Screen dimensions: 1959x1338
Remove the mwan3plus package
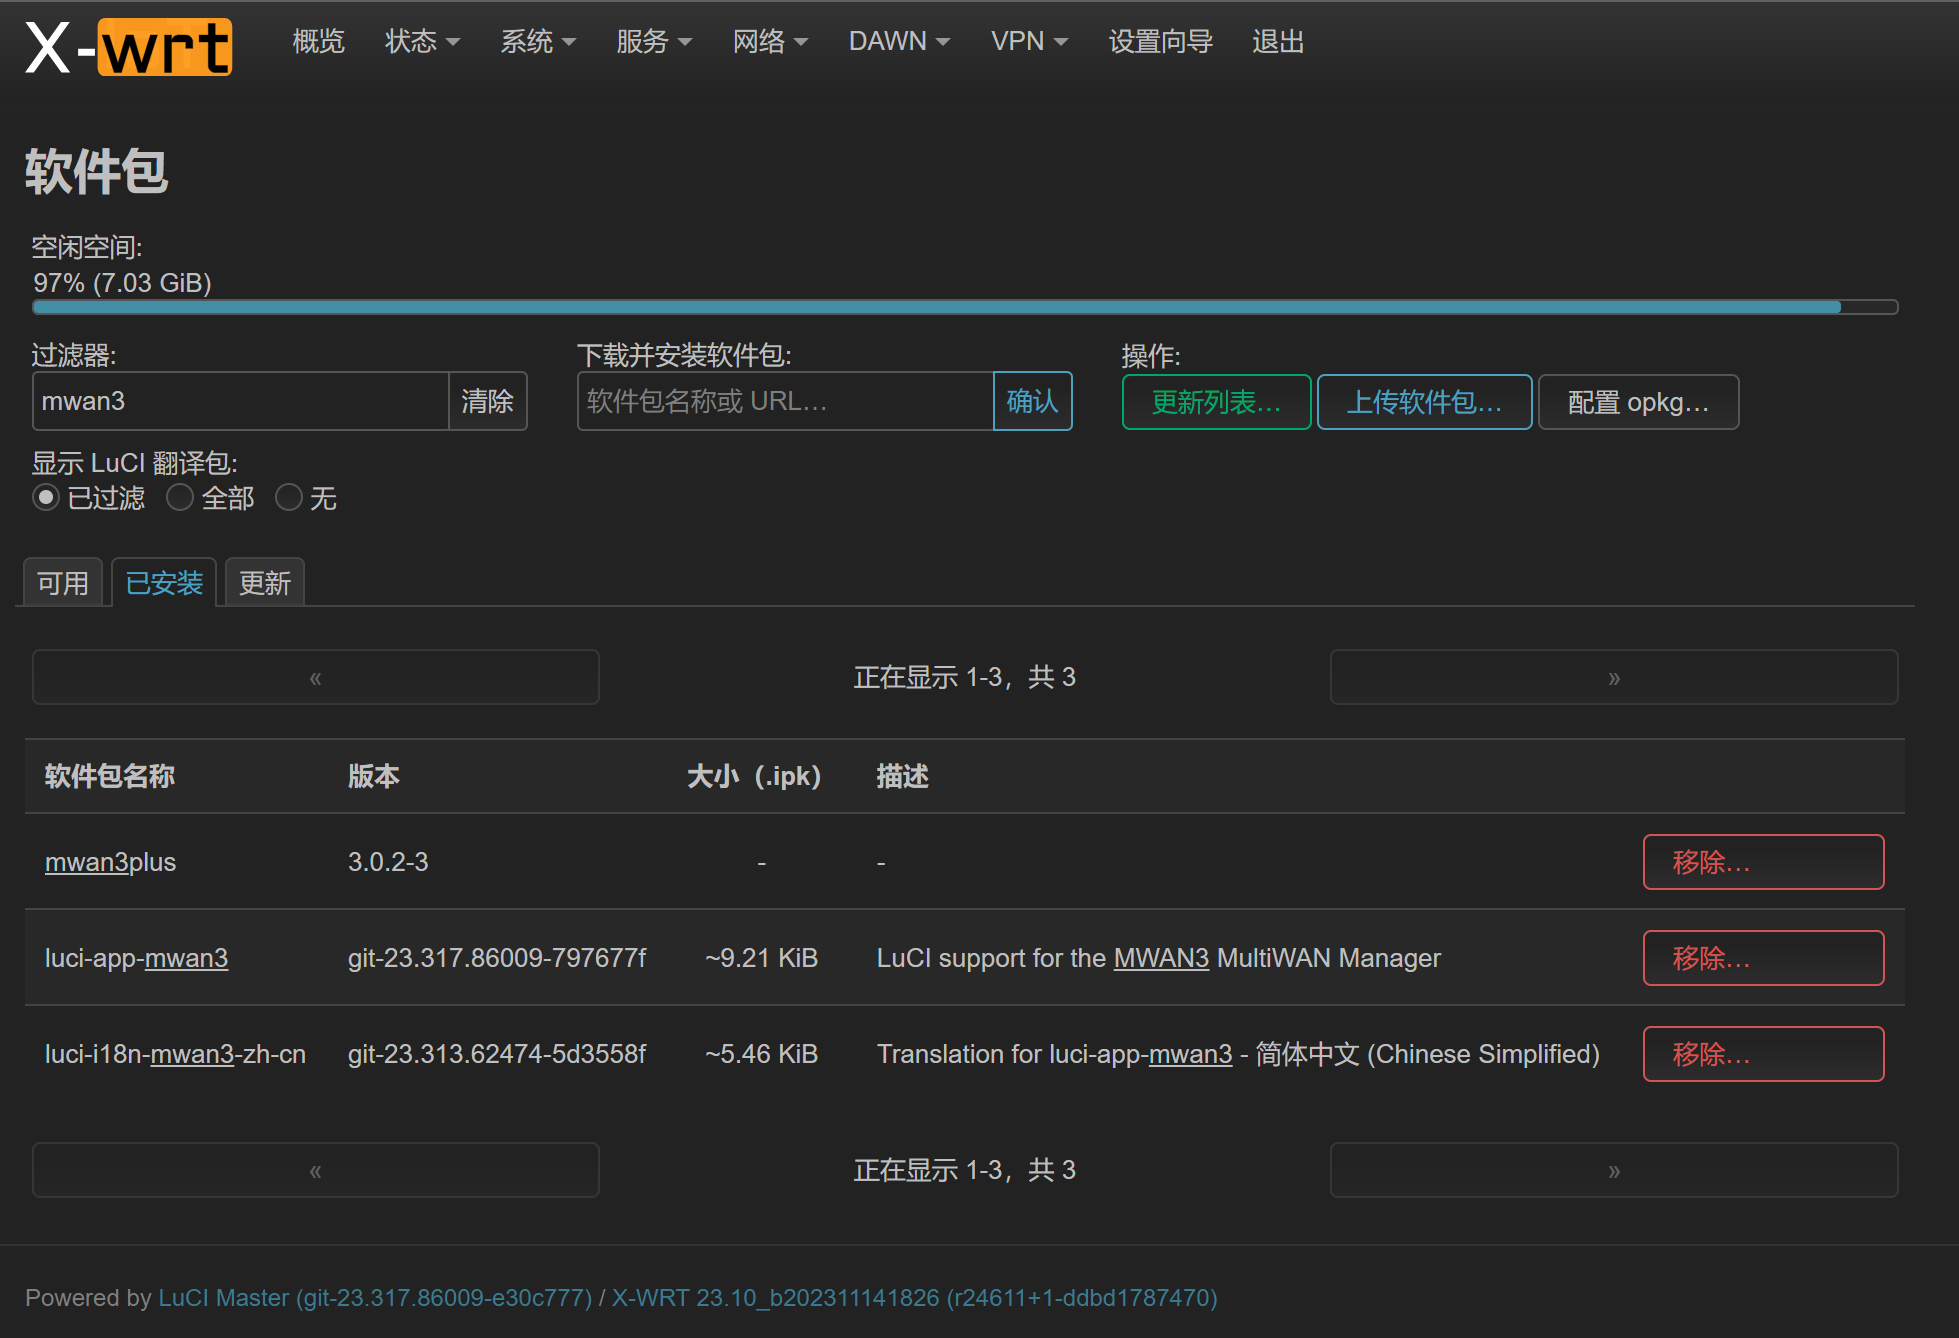[1762, 861]
